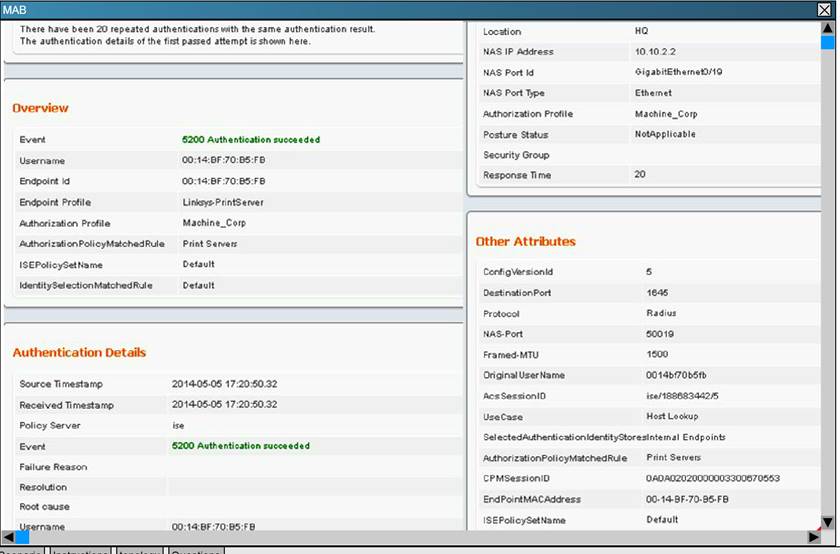
Task: Click Authentication Details event success text
Action: point(240,446)
